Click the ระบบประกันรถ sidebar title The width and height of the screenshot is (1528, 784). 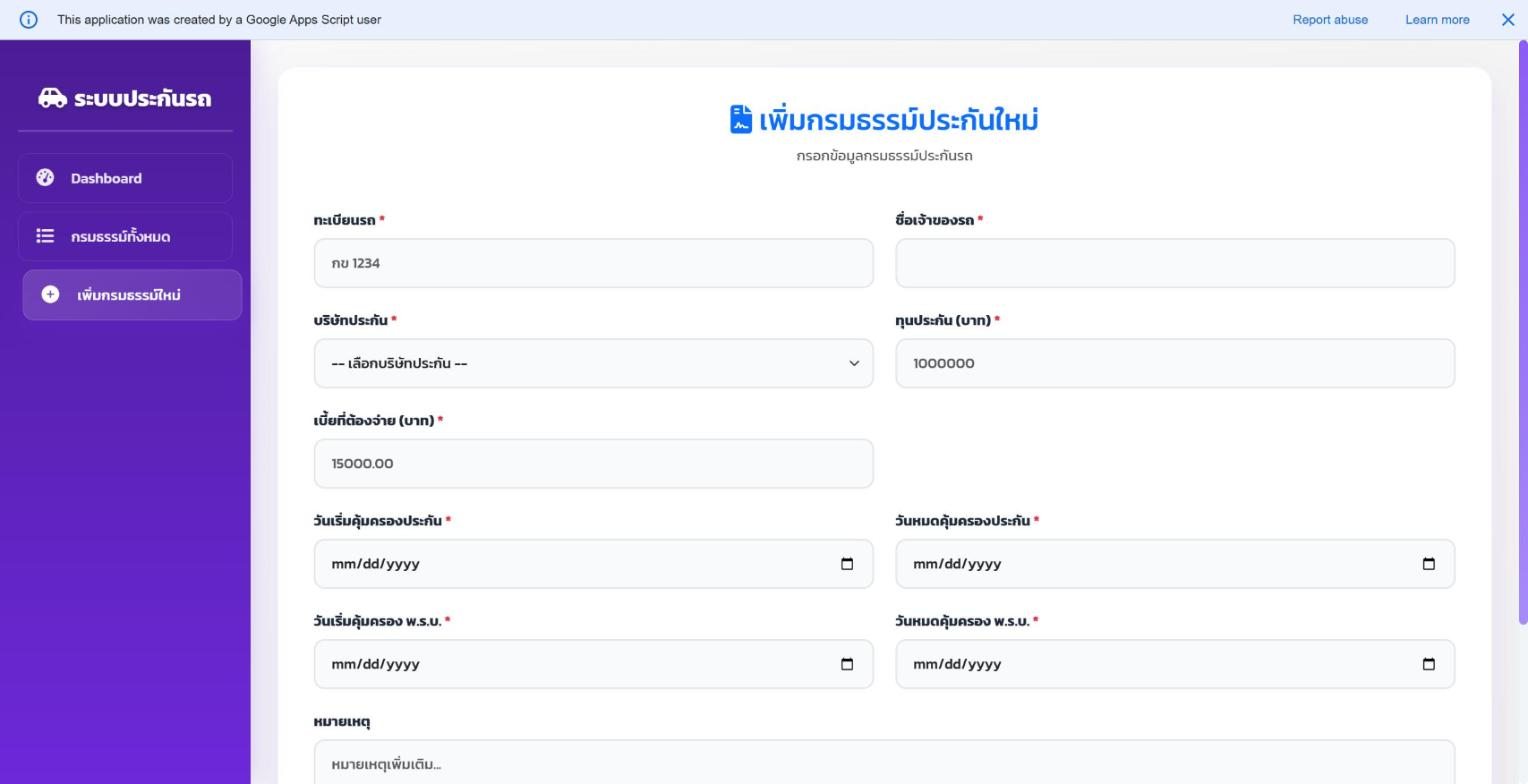(x=142, y=98)
